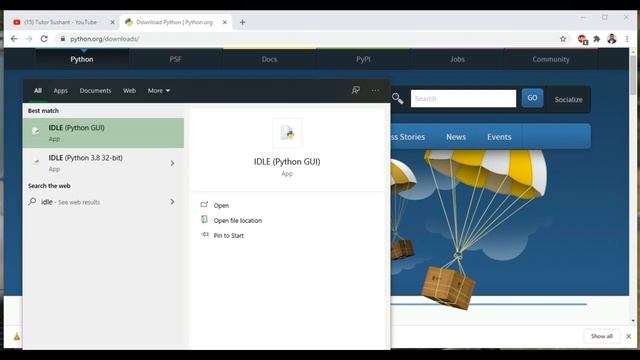Click the search magnifier icon beside idle
The image size is (640, 360).
[x=32, y=201]
